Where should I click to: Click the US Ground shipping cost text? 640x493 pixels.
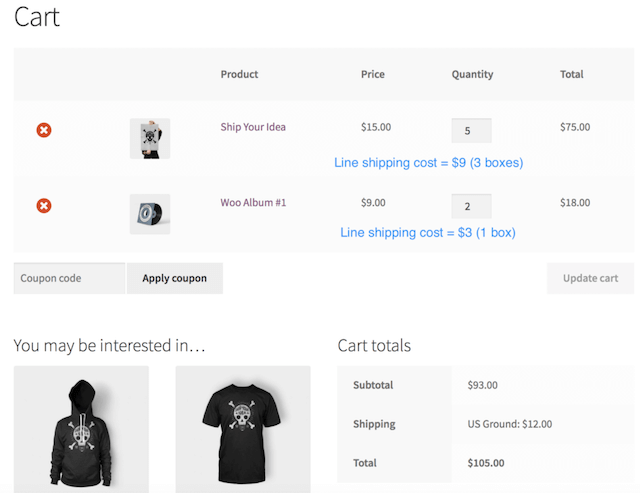click(509, 424)
